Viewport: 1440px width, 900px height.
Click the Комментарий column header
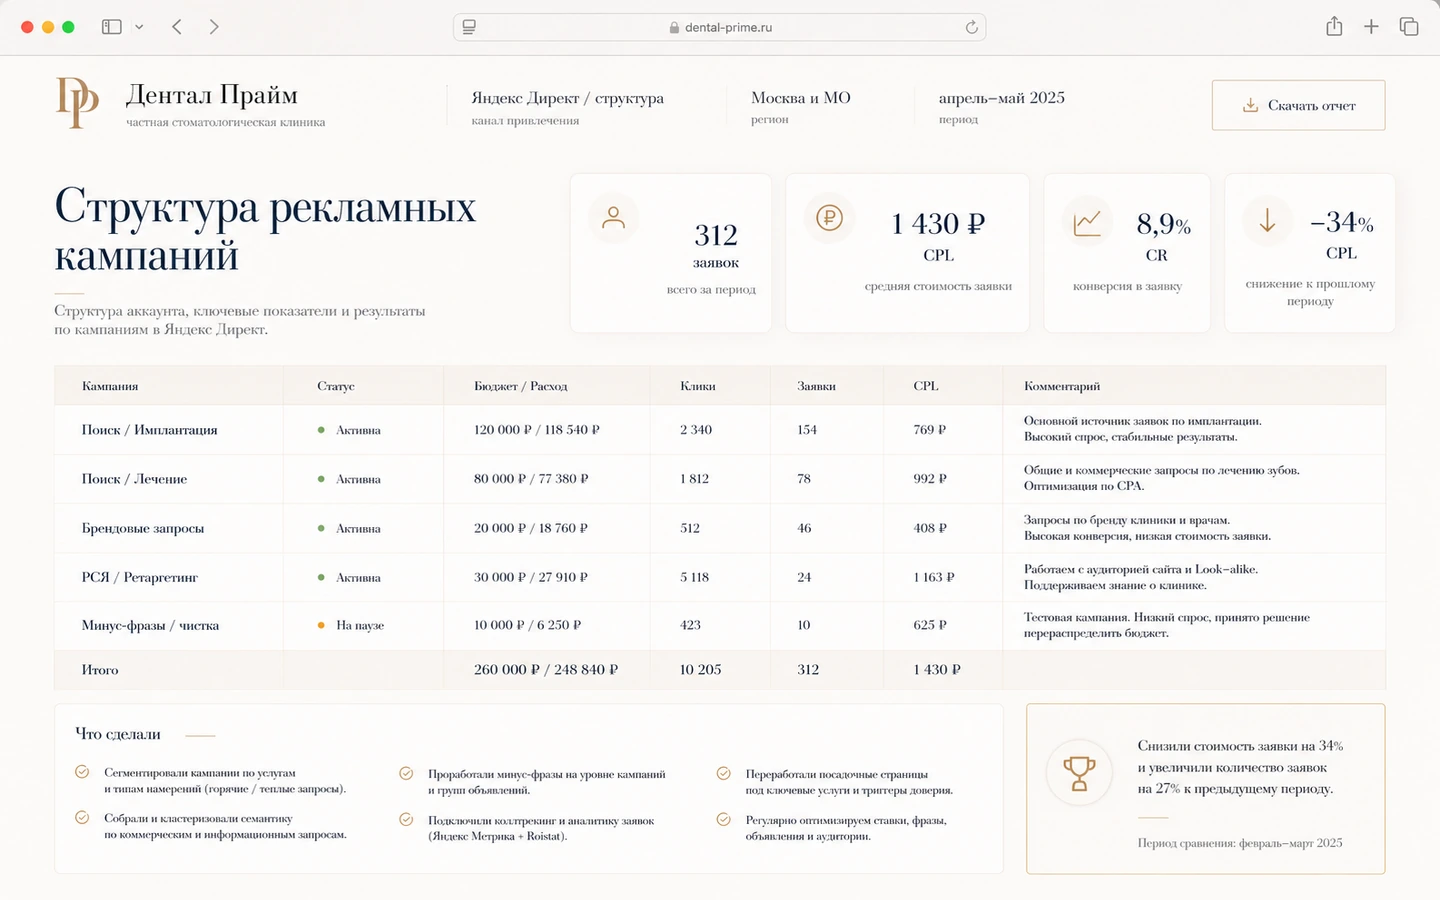pos(1062,386)
